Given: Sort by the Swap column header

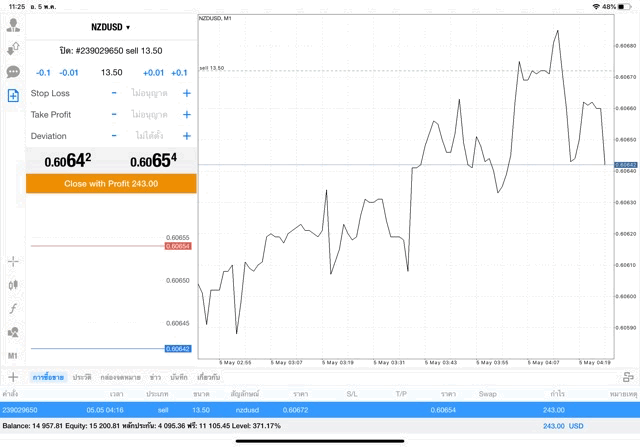Looking at the screenshot, I should click(x=487, y=394).
